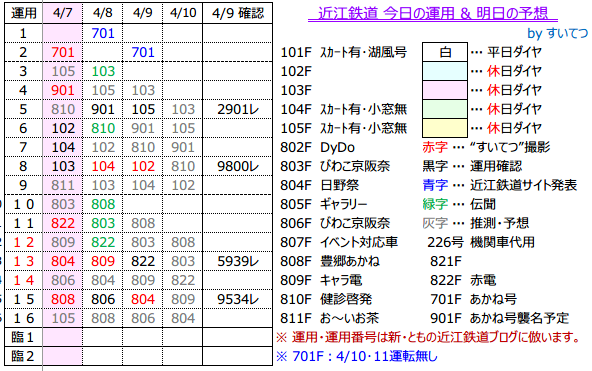592x371 pixels.
Task: Select red 102 in row 8
Action: (x=143, y=166)
